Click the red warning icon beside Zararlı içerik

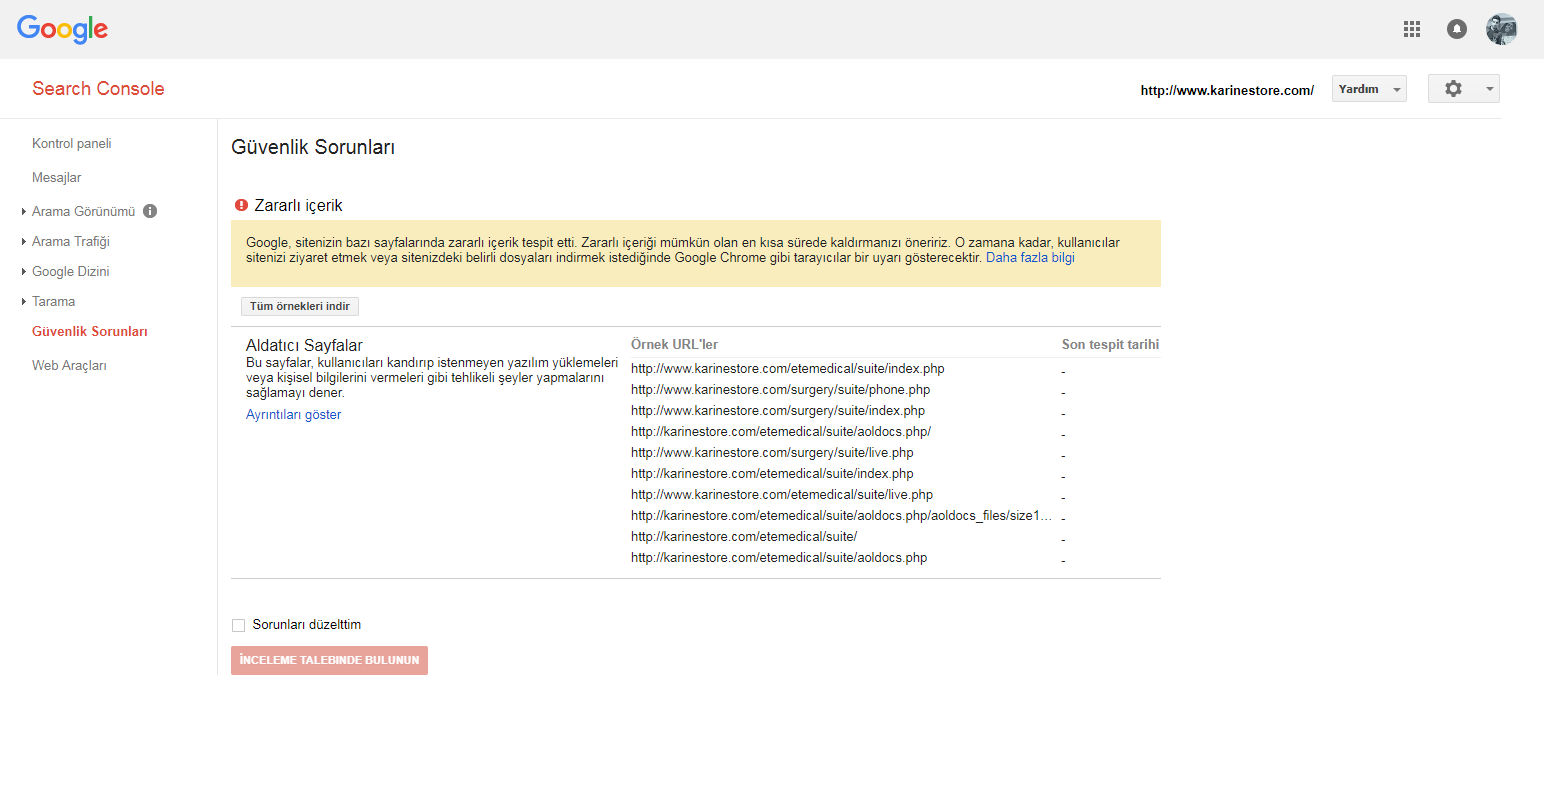[x=241, y=205]
